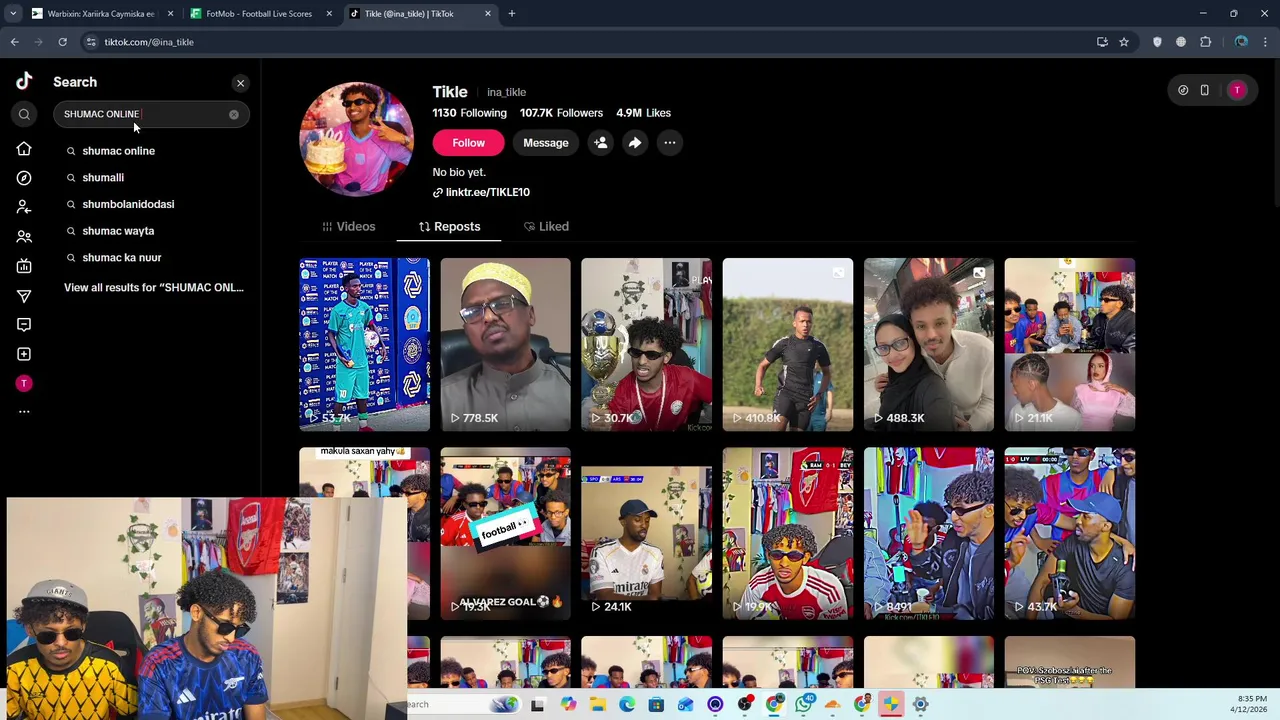
Task: Expand the tab search dropdown arrow
Action: coord(12,14)
